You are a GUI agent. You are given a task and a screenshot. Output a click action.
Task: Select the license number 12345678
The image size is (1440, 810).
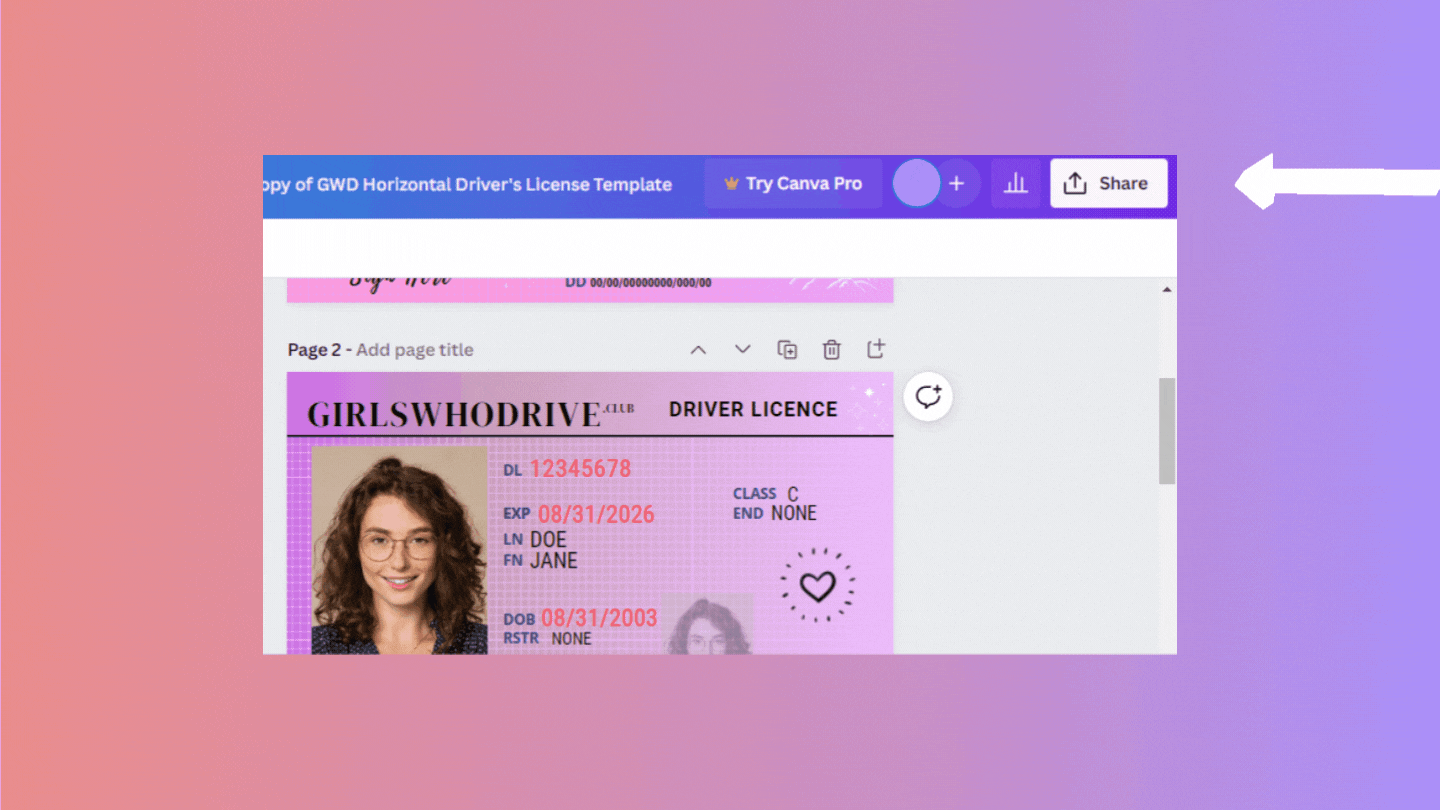[580, 468]
